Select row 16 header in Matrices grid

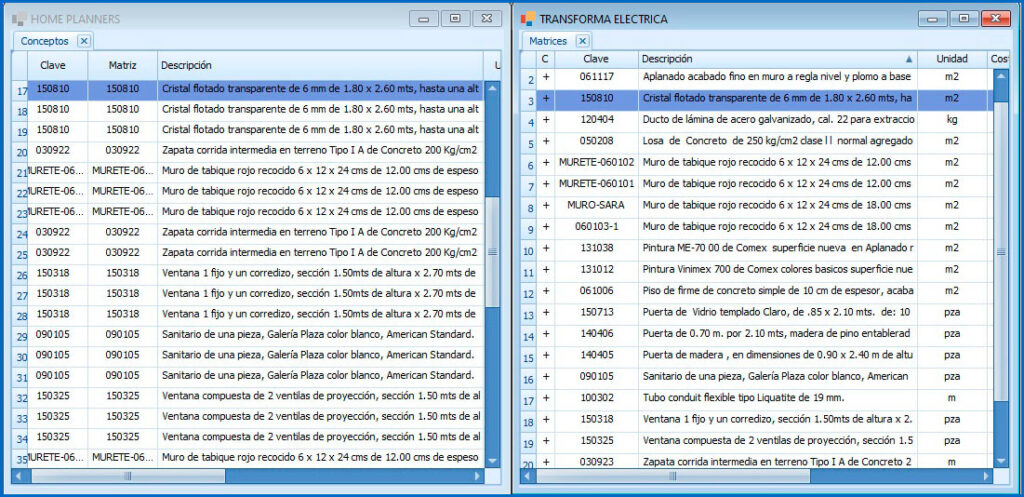(529, 377)
